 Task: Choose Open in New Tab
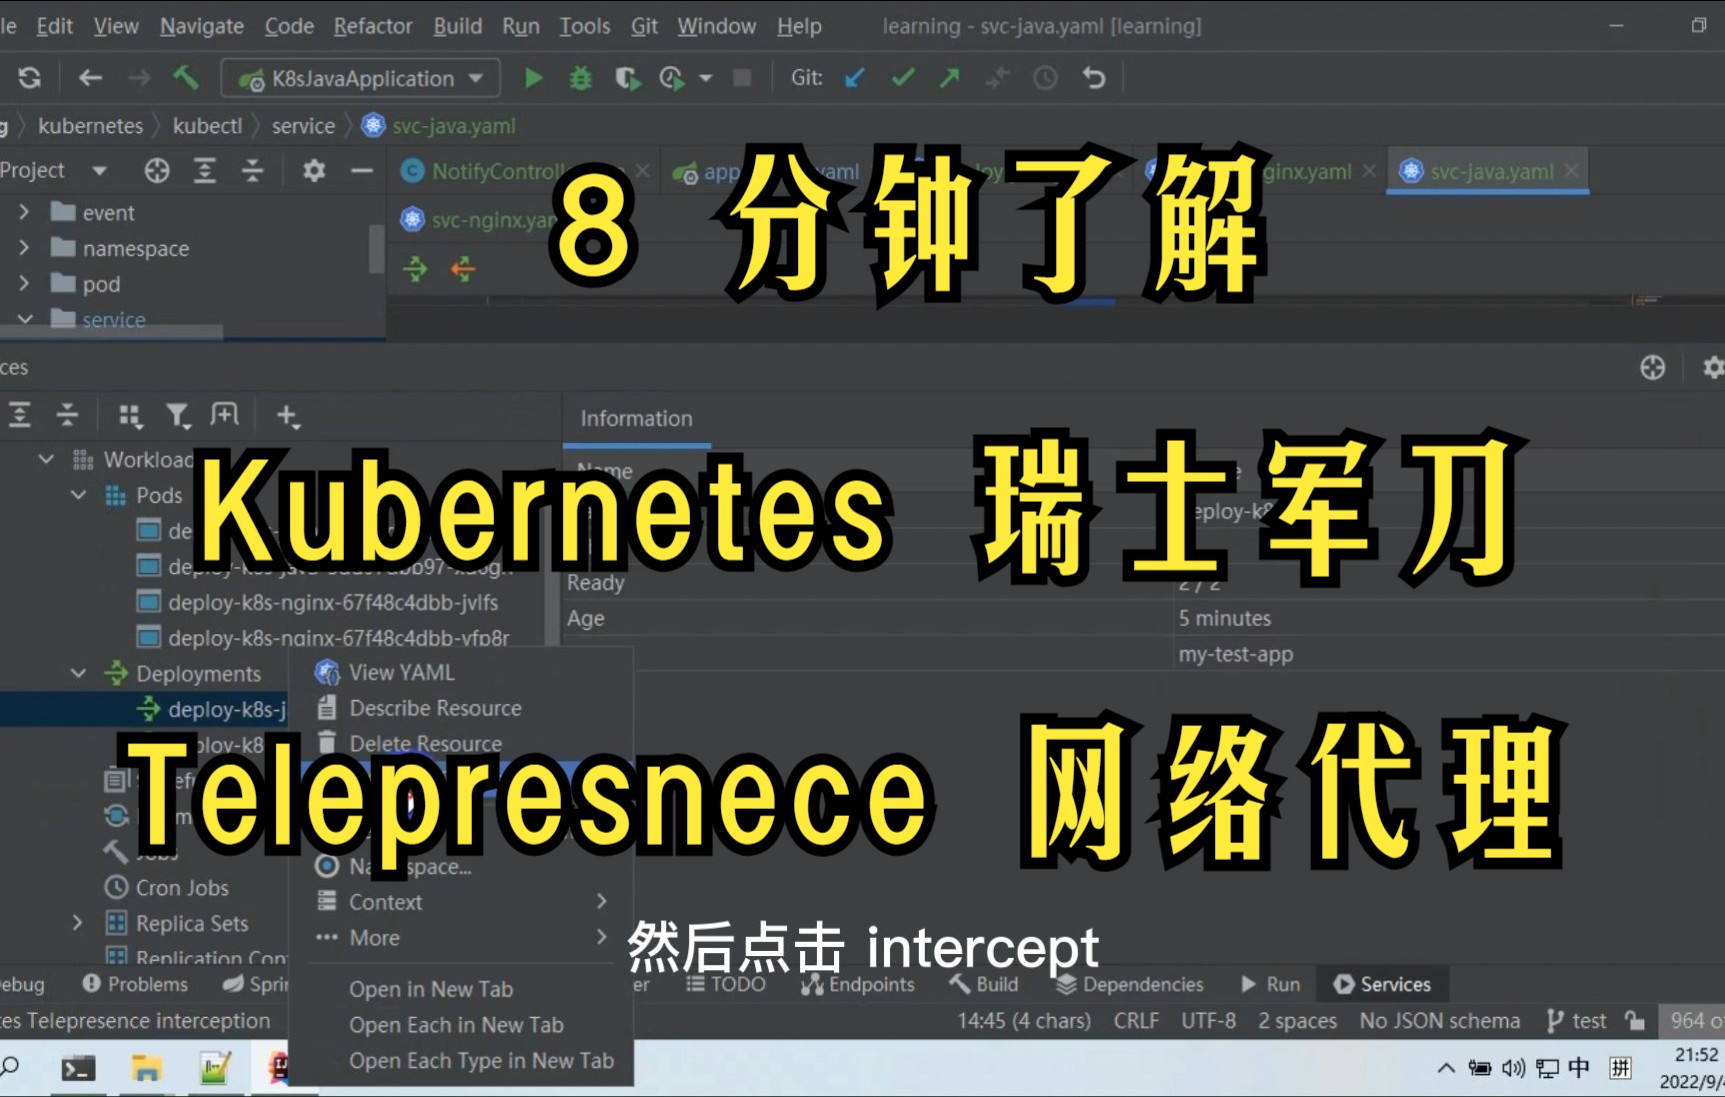click(x=461, y=989)
